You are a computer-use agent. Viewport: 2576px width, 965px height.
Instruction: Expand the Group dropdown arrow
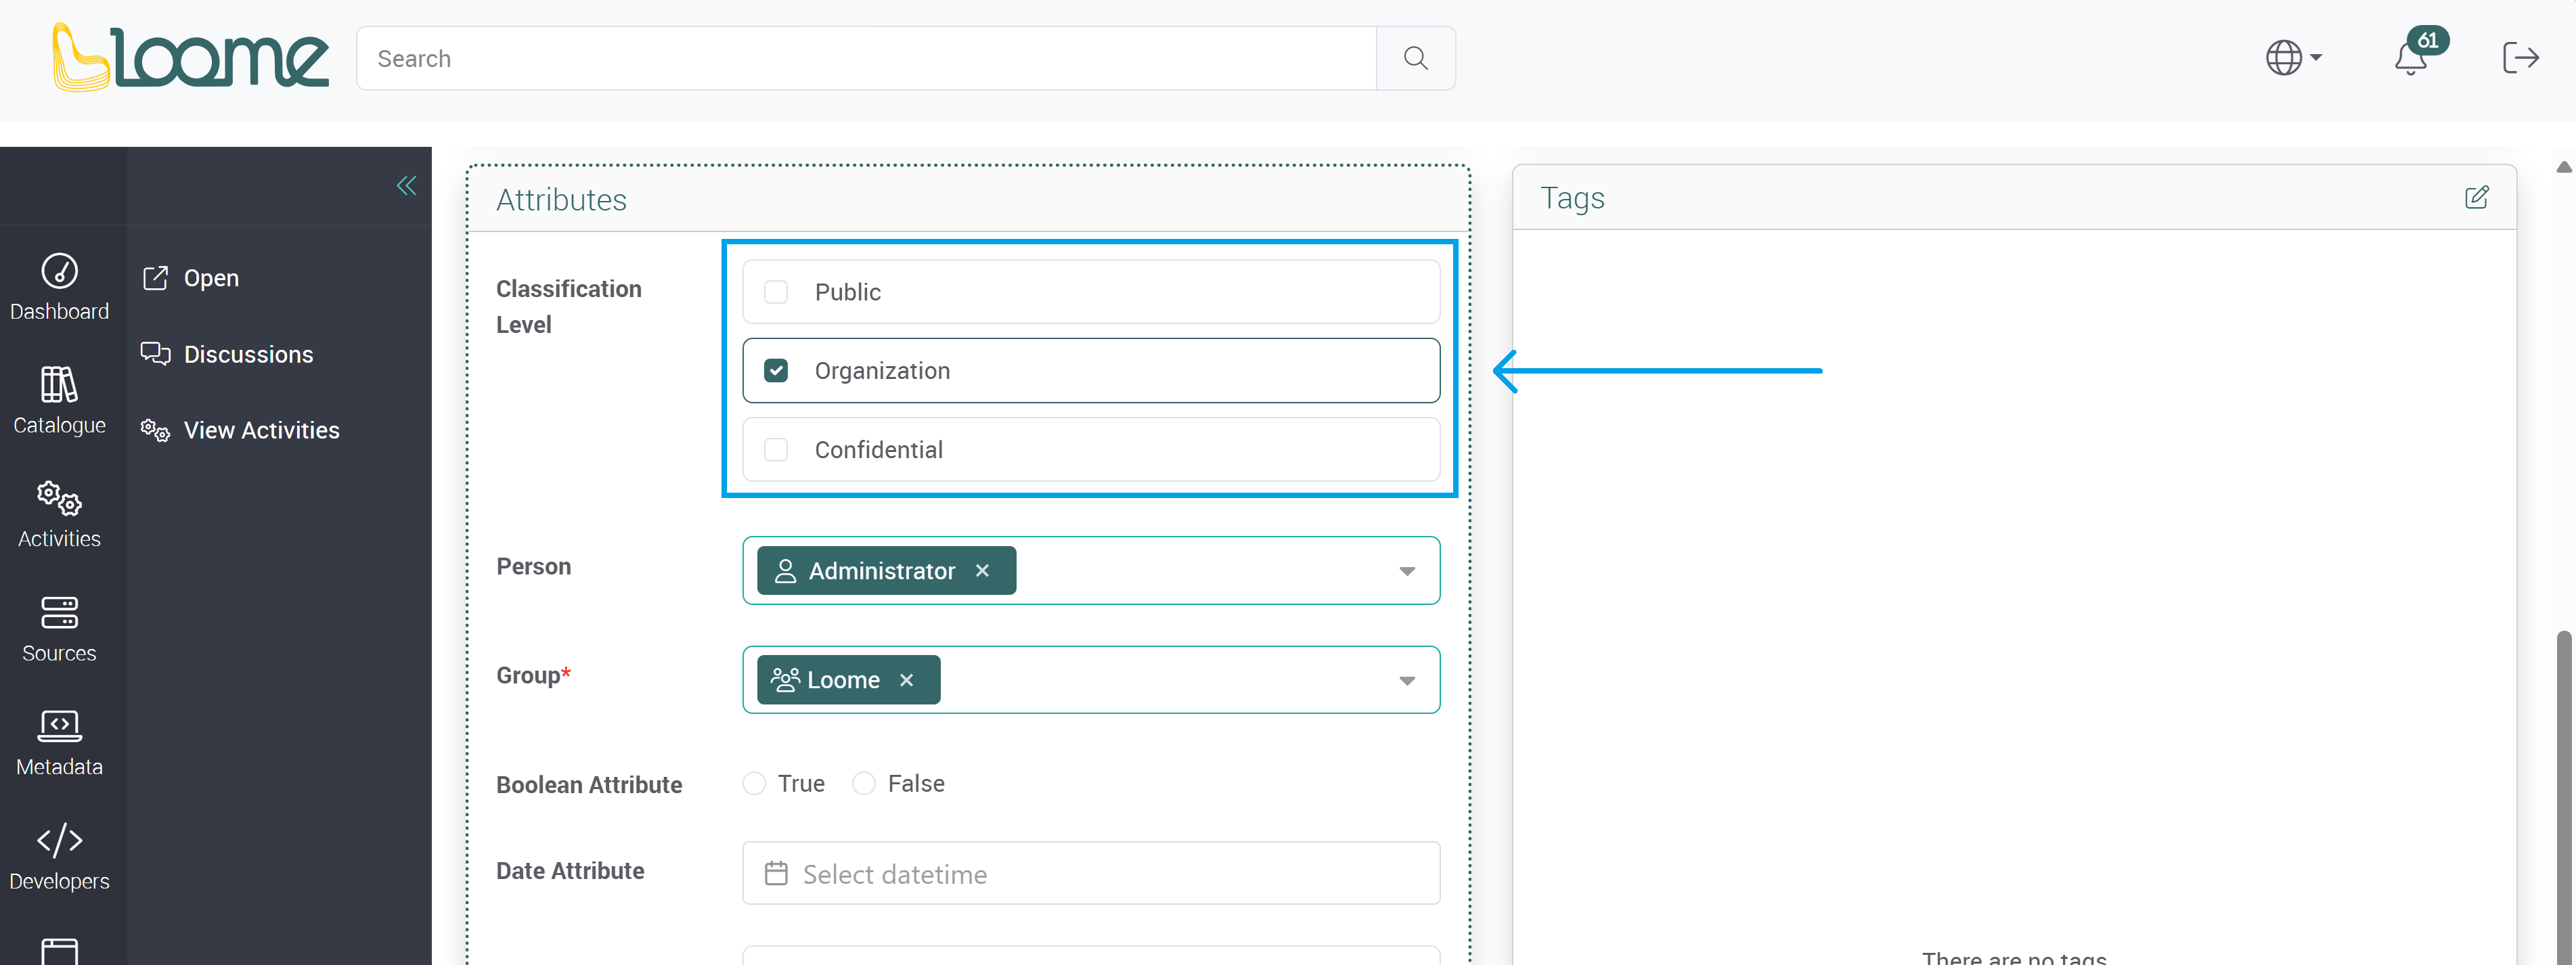tap(1406, 680)
